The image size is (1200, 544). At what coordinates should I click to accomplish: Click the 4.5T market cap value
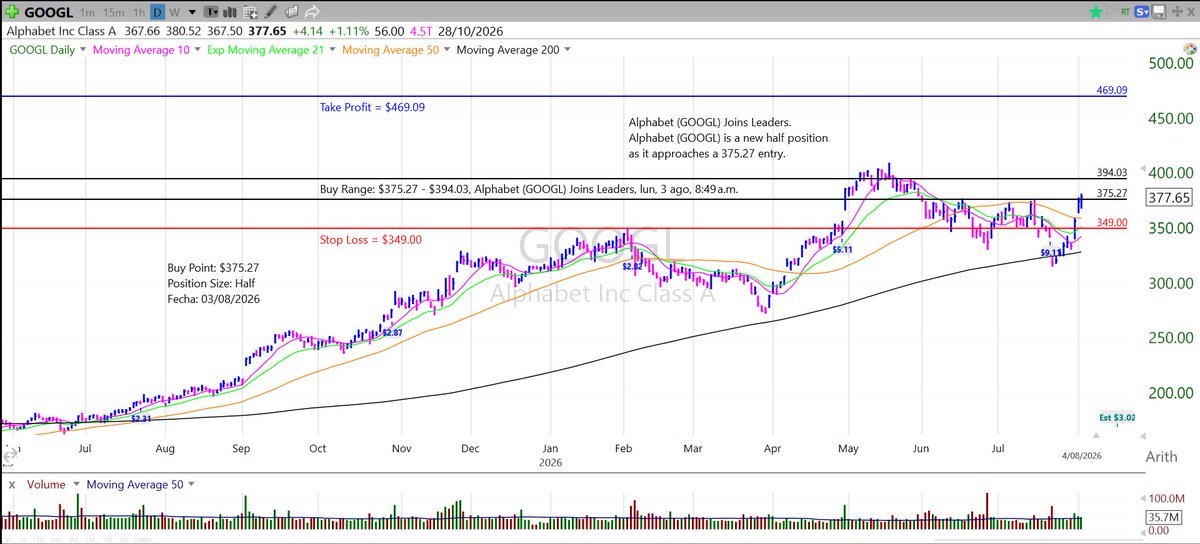[x=421, y=31]
